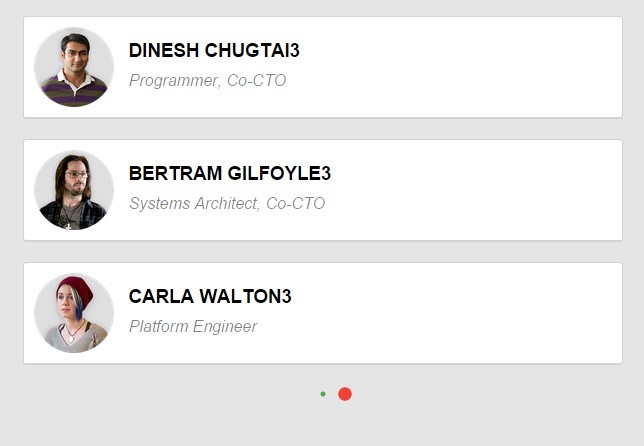Screen dimensions: 644x446
Task: Click Co-CTO in Dinesh's job title
Action: click(257, 80)
